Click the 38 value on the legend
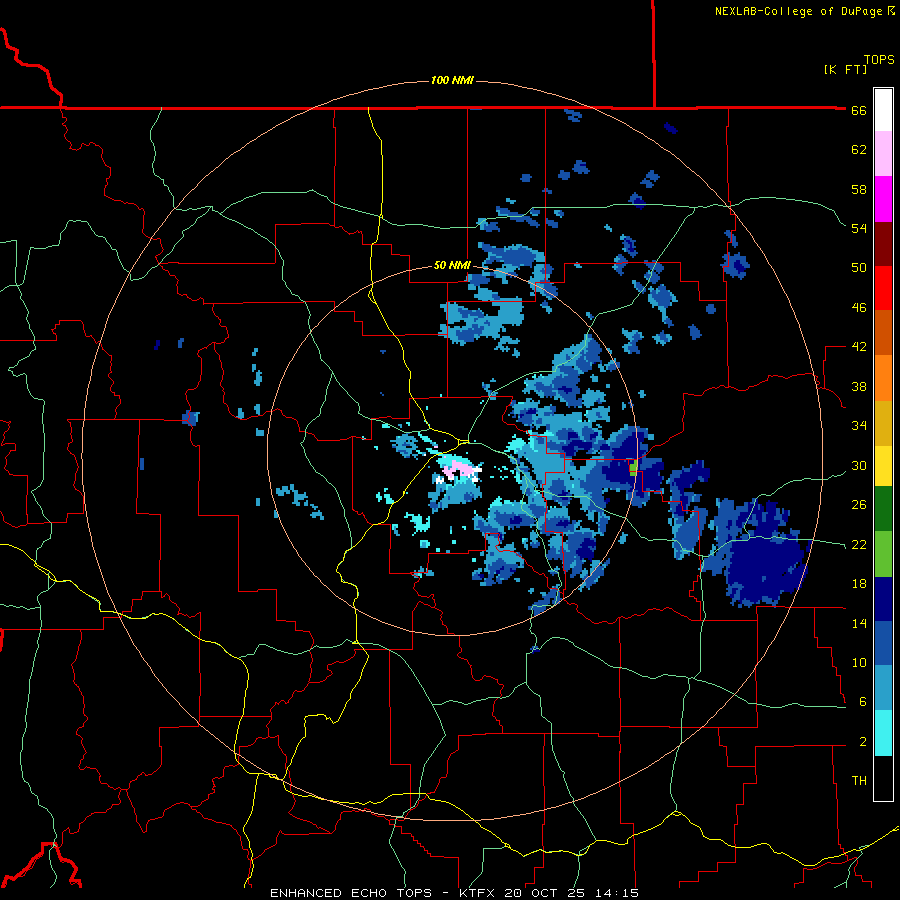 click(859, 387)
